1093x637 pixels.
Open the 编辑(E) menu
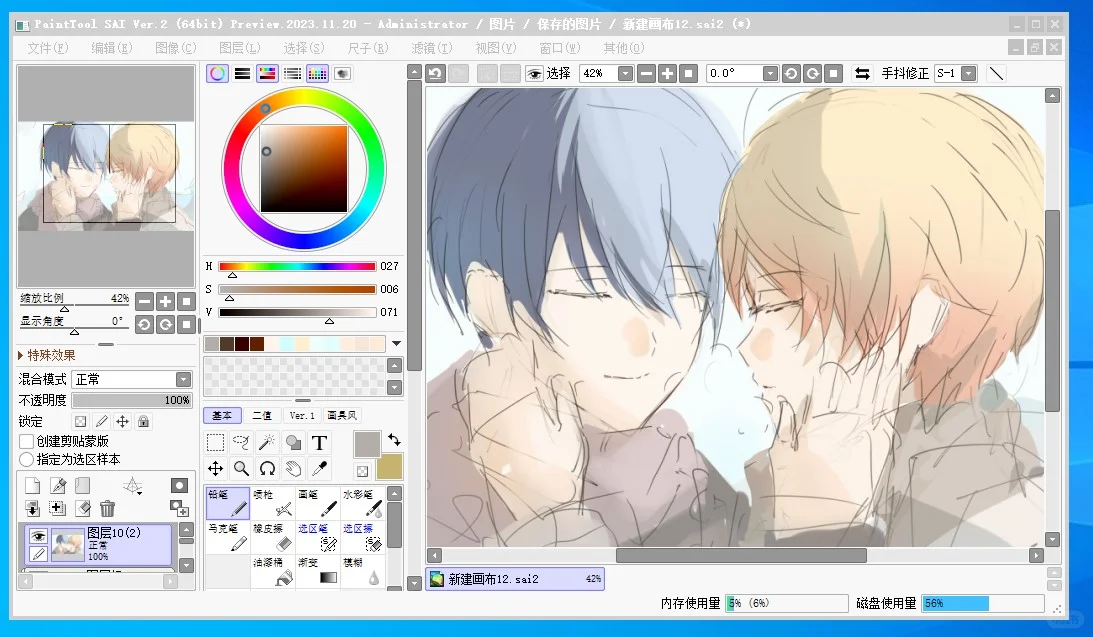click(x=112, y=47)
